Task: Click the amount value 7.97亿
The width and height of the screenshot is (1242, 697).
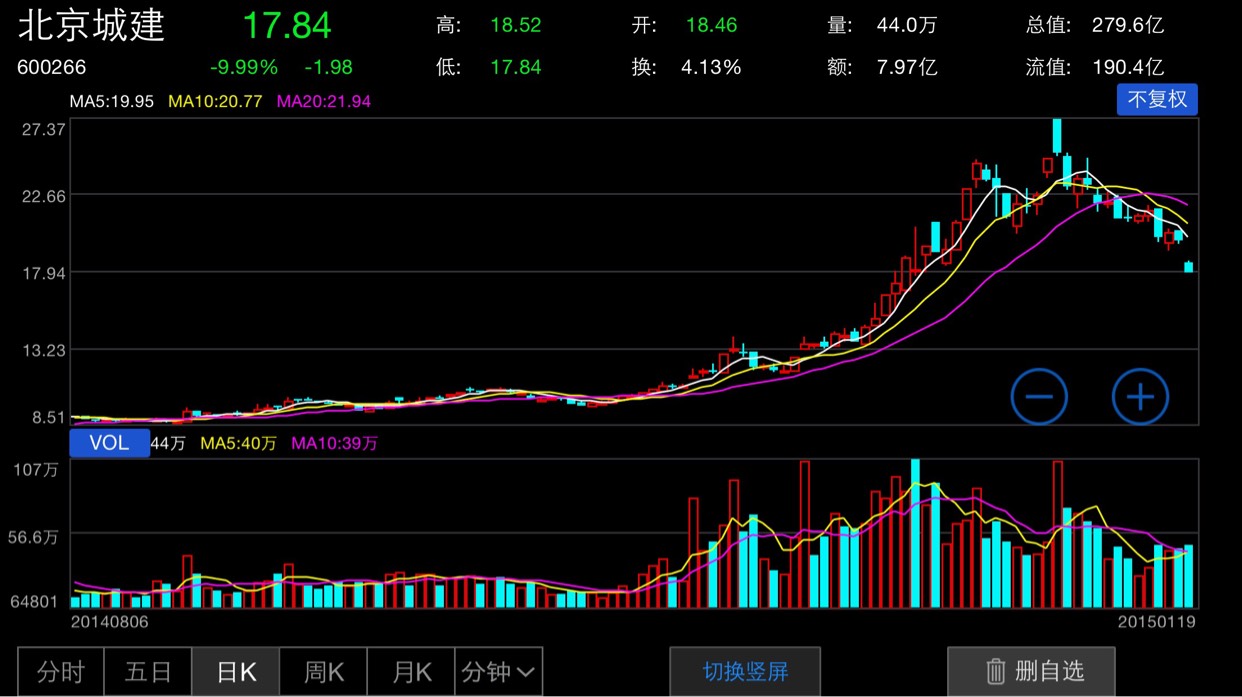Action: [x=907, y=68]
